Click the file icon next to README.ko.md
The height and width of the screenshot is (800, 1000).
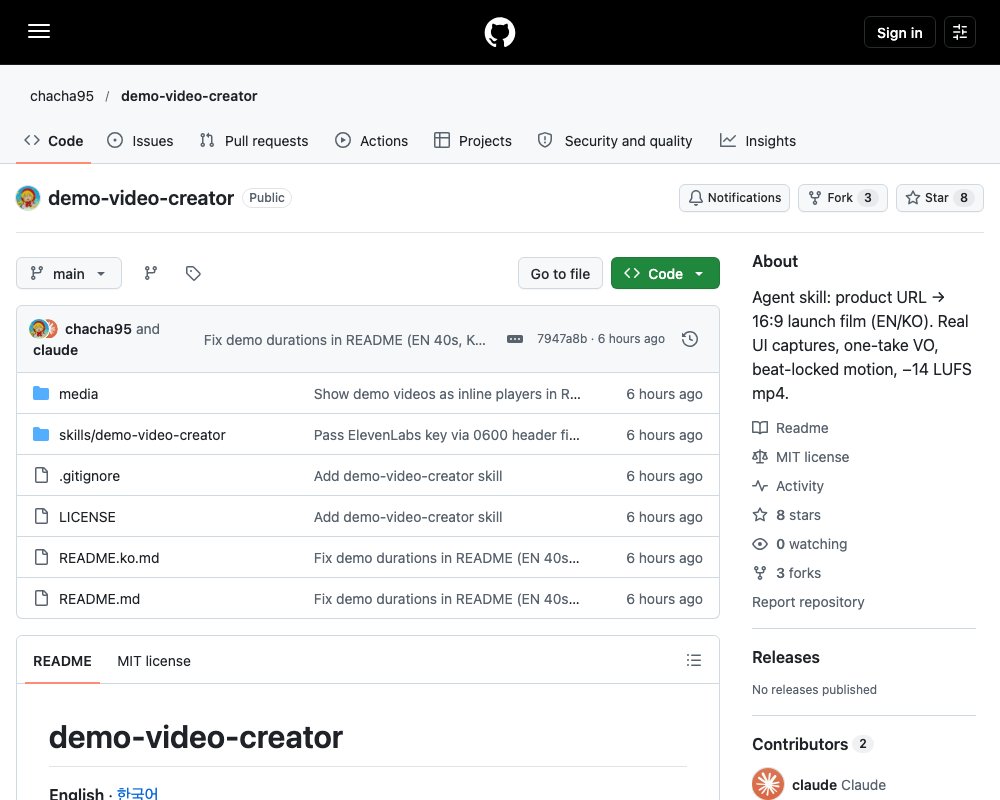coord(41,558)
